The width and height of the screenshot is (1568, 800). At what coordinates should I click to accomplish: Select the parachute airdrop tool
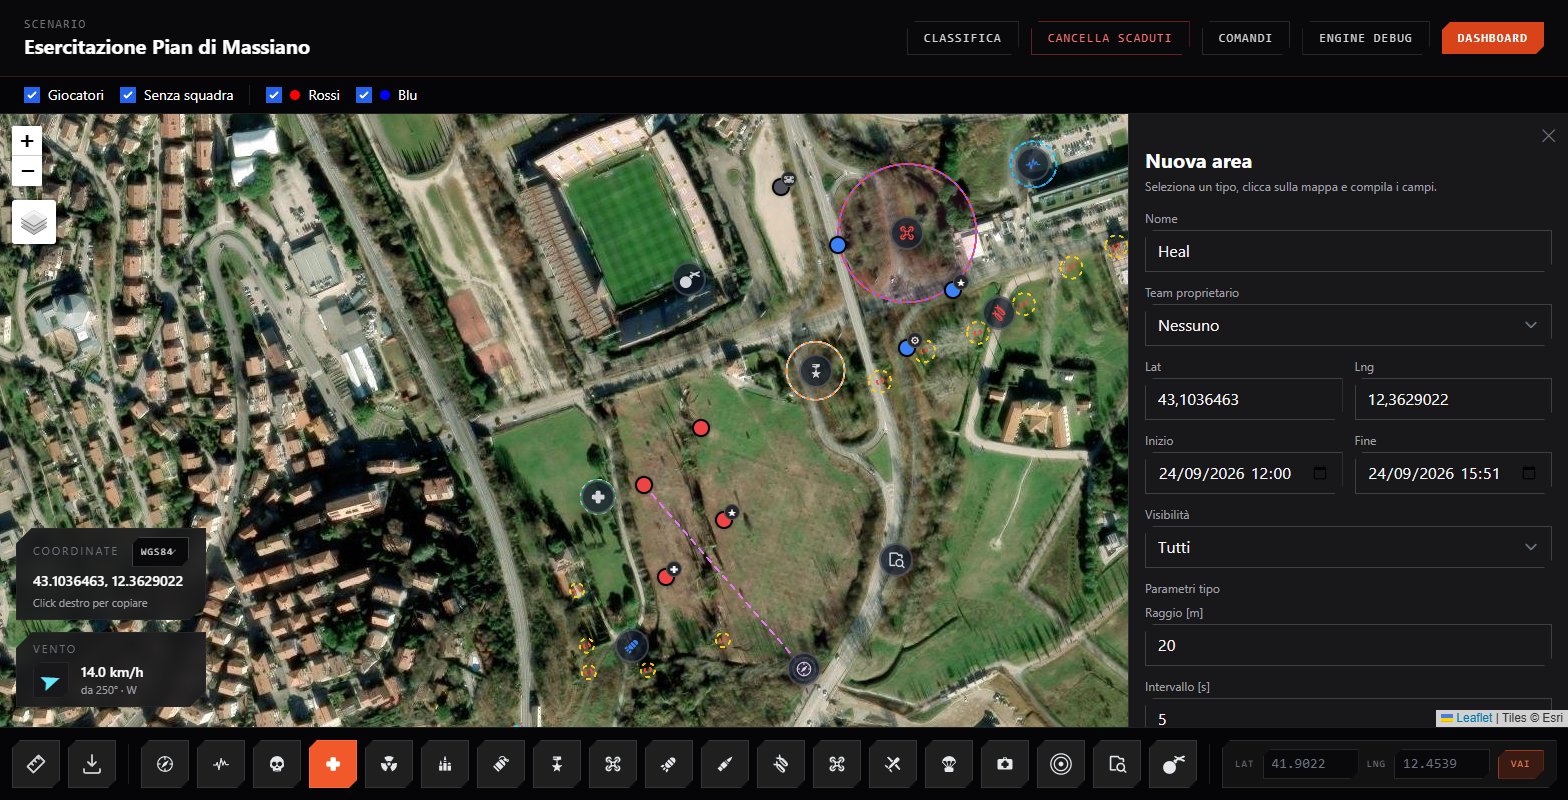(x=949, y=765)
